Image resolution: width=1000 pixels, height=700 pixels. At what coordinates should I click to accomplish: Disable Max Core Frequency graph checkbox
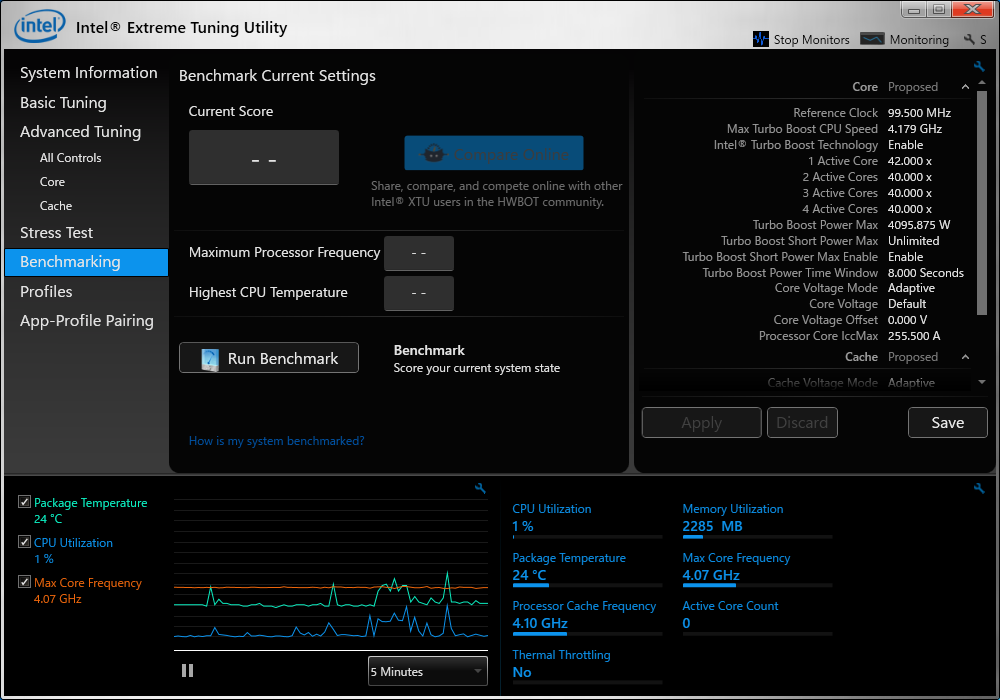24,581
